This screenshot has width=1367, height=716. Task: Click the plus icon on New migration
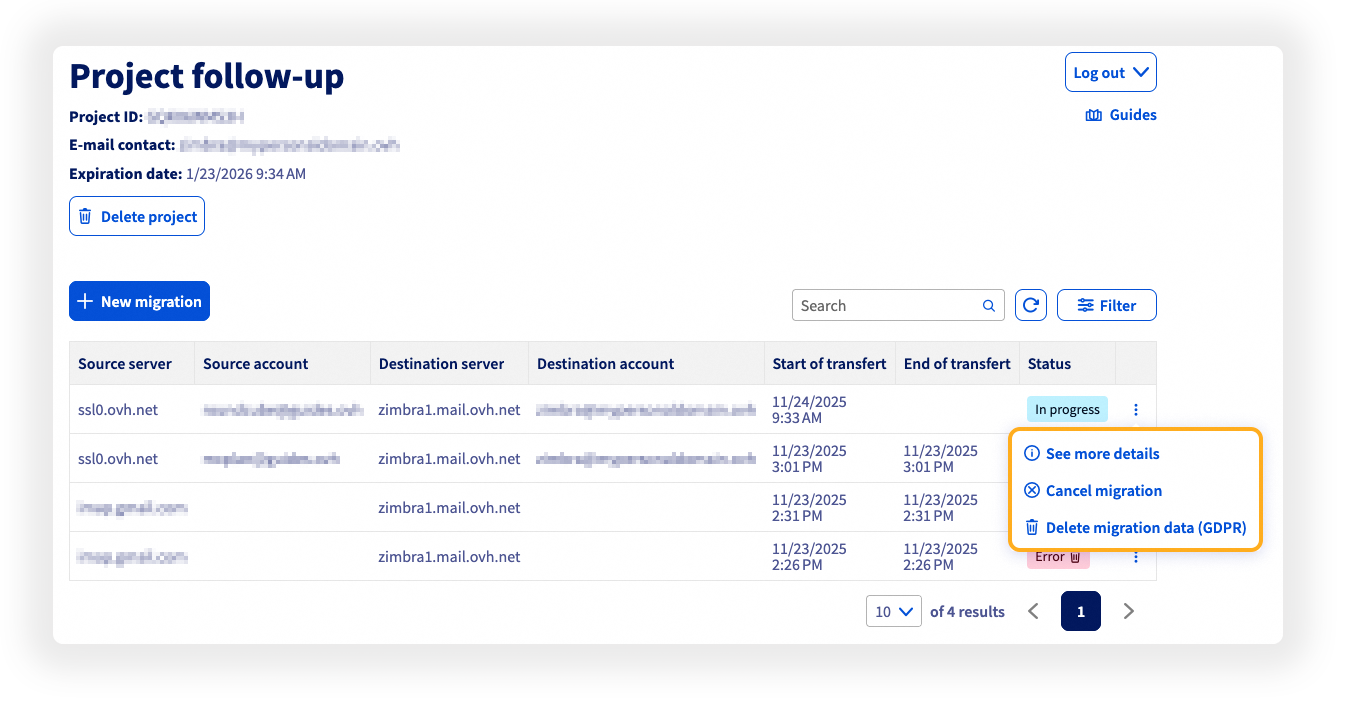point(84,300)
